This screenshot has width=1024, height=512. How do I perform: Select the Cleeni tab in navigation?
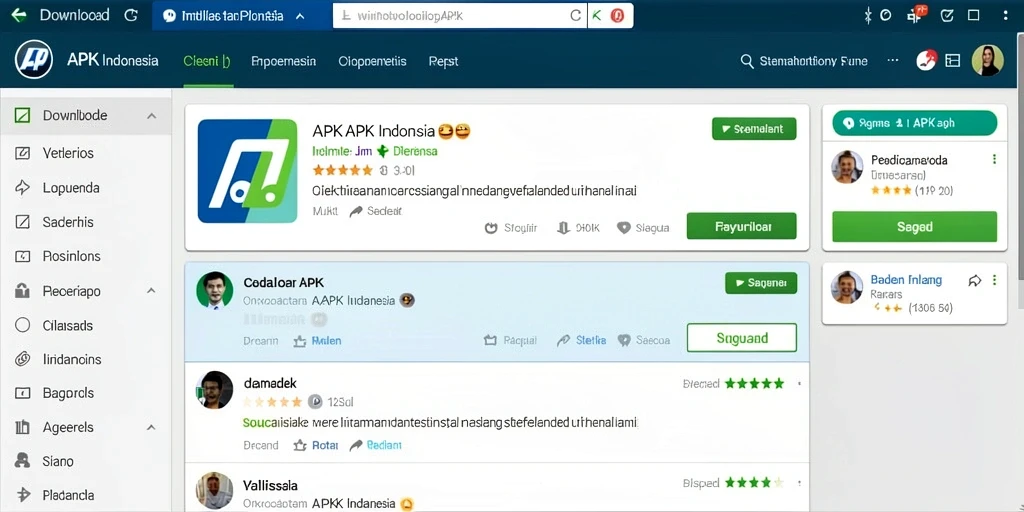coord(206,61)
